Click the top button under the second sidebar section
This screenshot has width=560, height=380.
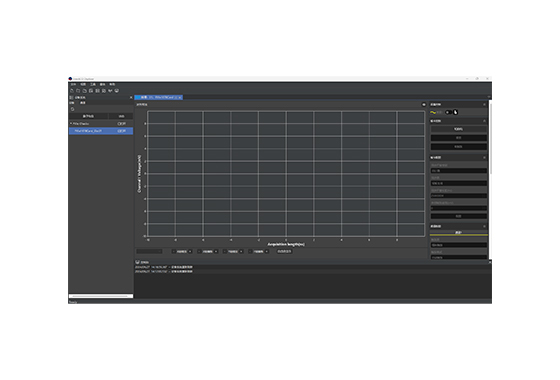(x=459, y=129)
